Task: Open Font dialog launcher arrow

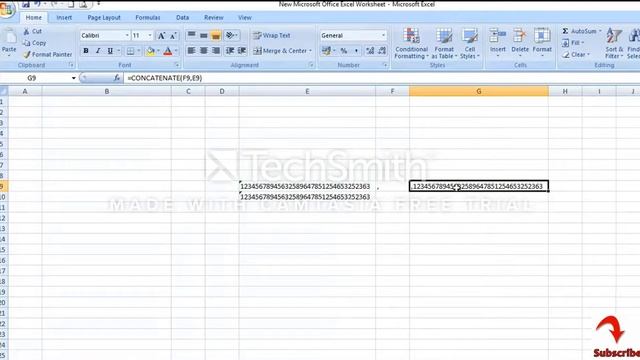Action: click(x=177, y=65)
